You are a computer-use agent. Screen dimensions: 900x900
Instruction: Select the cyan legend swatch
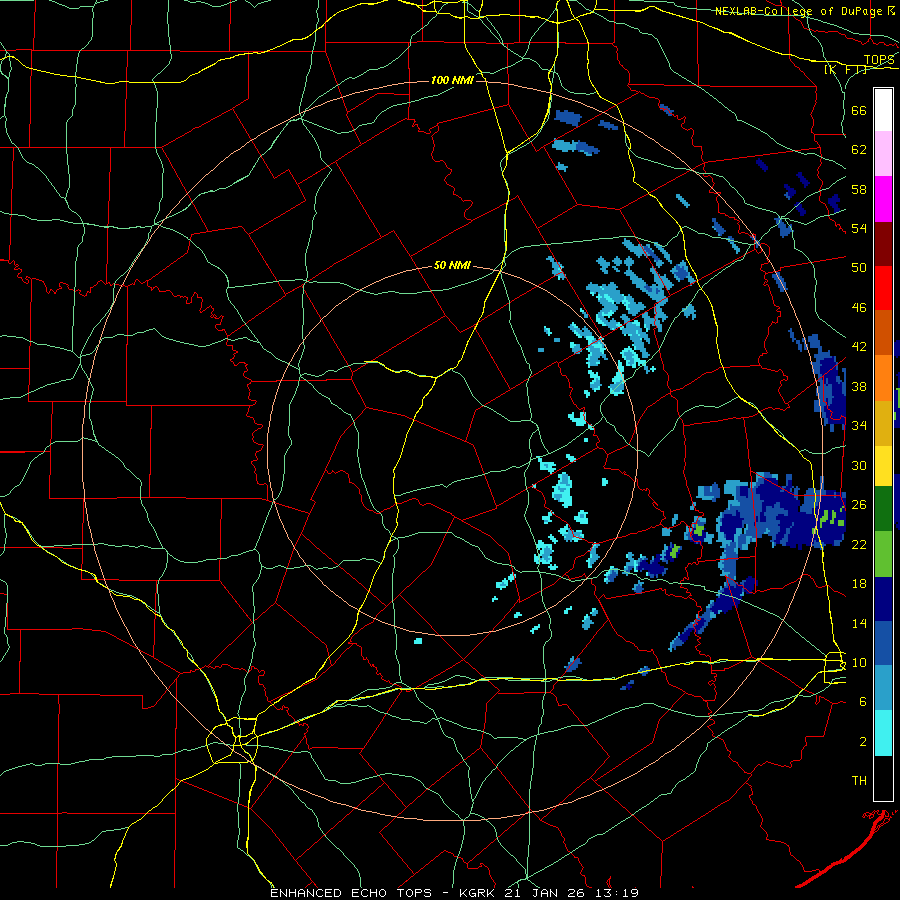[883, 733]
